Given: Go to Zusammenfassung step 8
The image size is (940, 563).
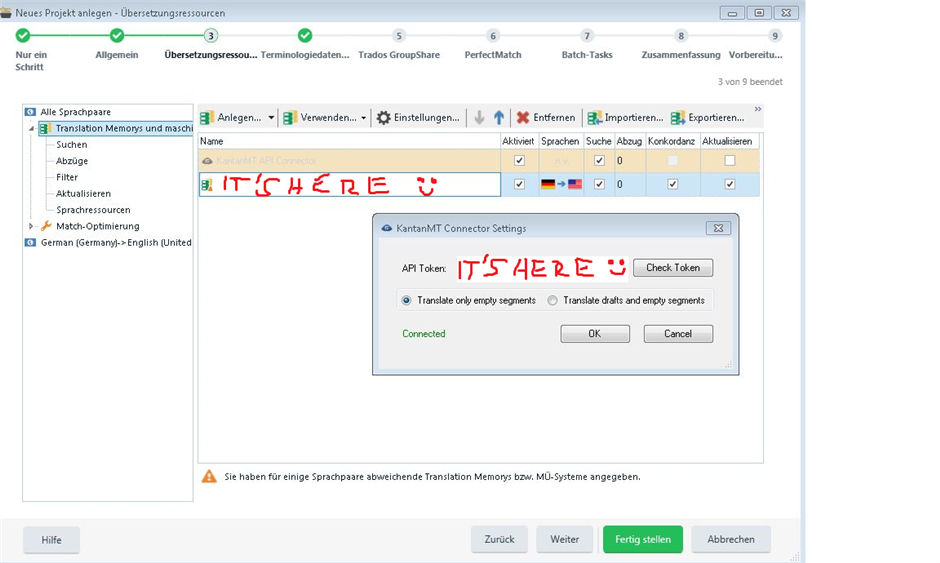Looking at the screenshot, I should pyautogui.click(x=680, y=36).
